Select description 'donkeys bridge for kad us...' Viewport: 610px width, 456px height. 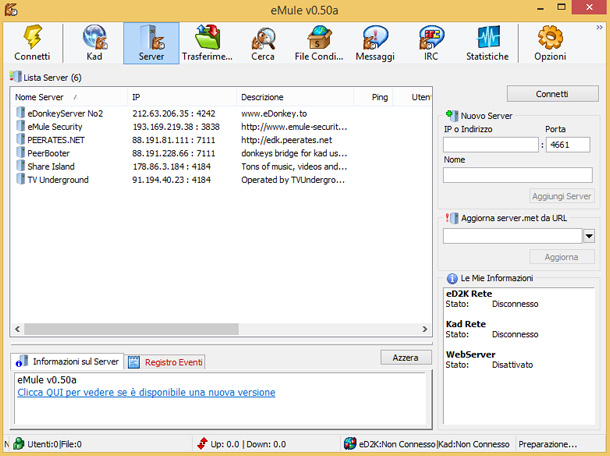coord(294,153)
